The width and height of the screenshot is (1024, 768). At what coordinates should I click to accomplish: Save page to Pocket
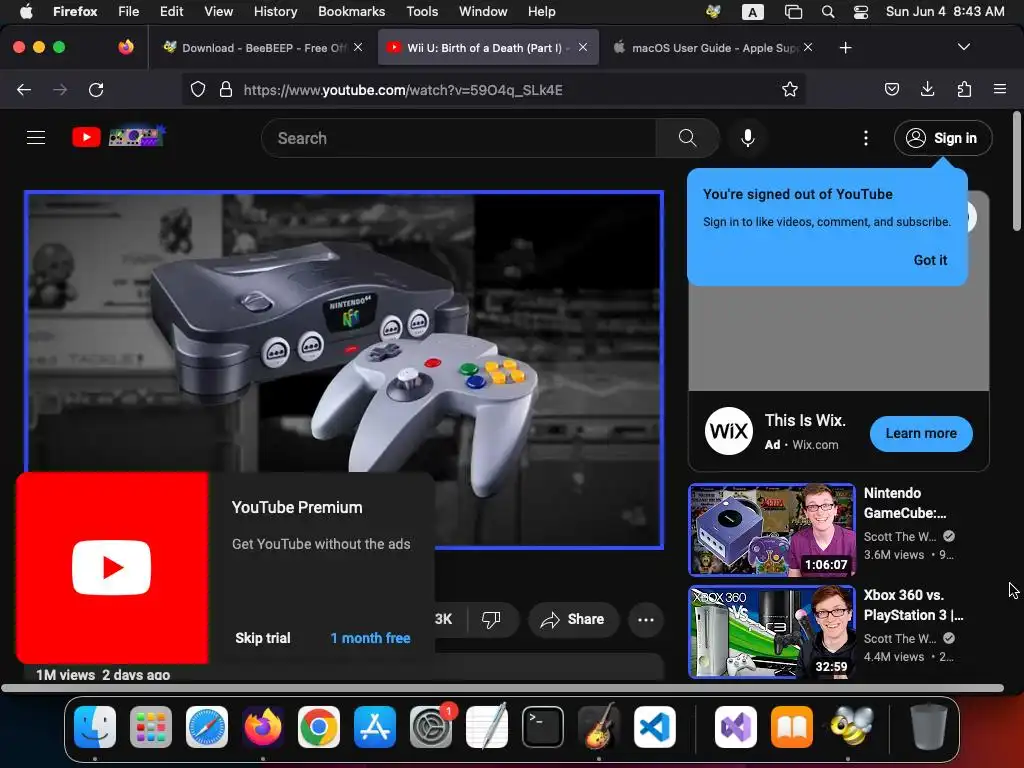tap(891, 89)
